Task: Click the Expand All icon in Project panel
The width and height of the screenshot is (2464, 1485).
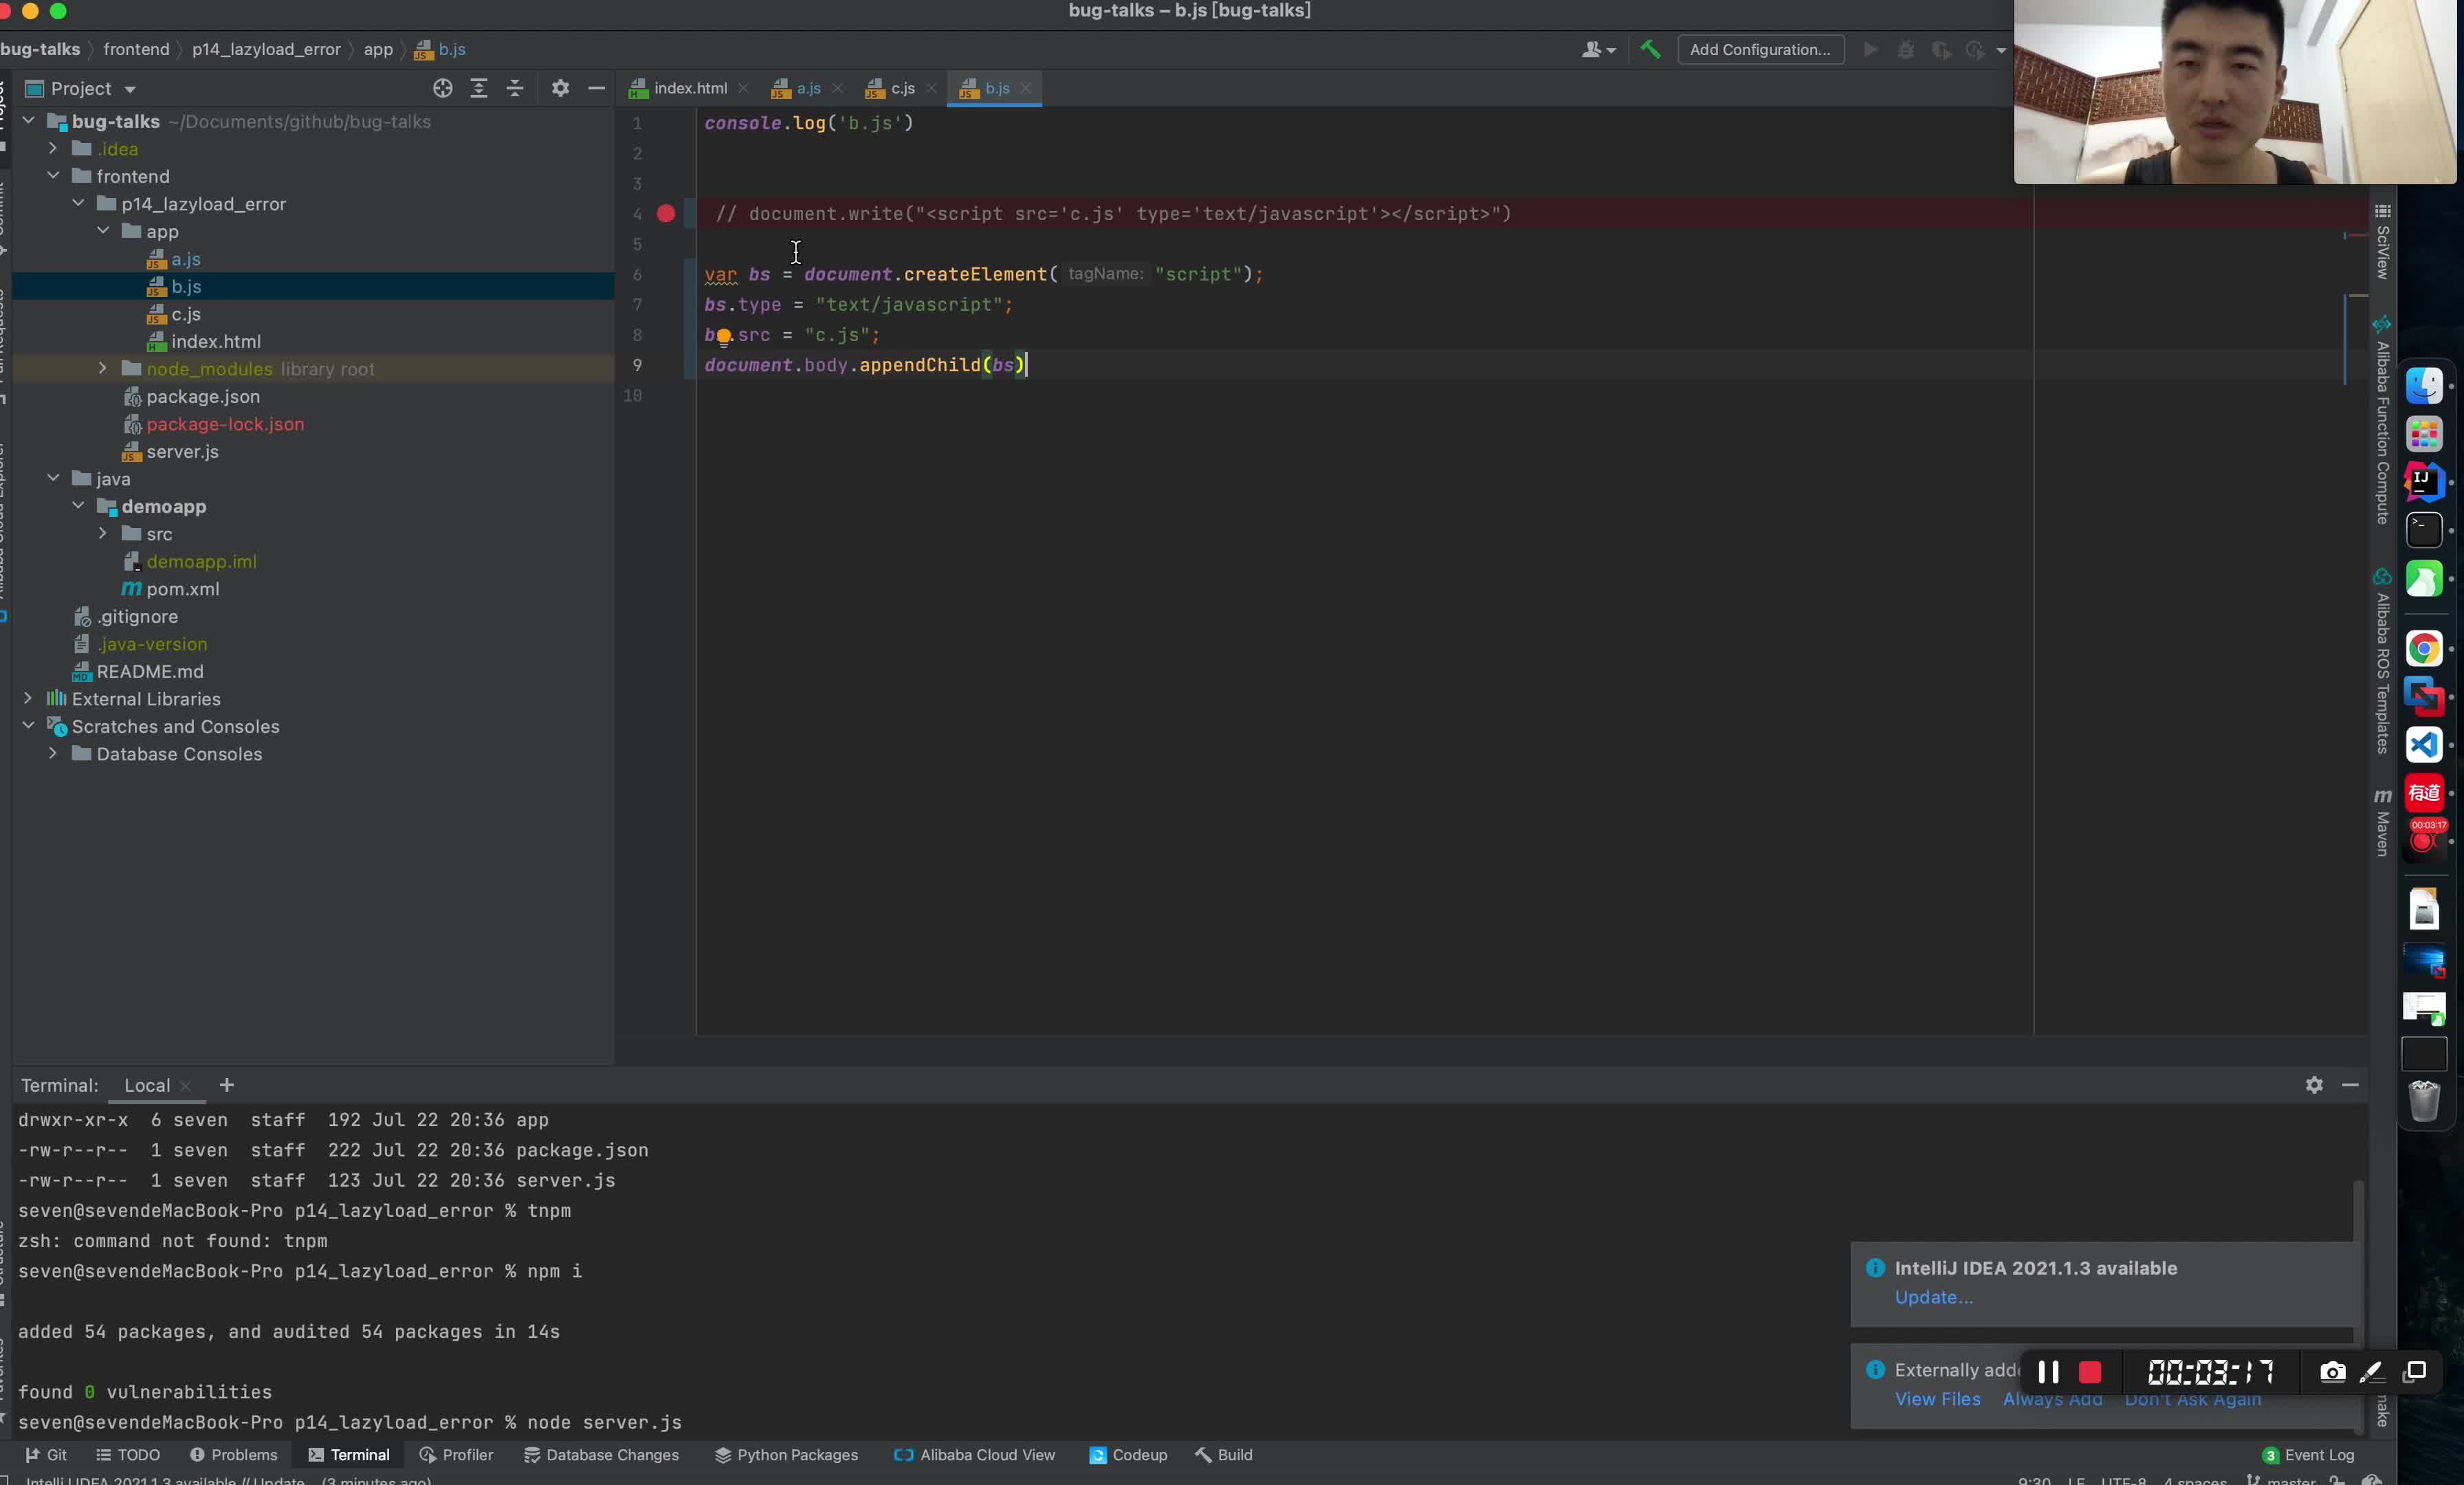Action: tap(479, 88)
